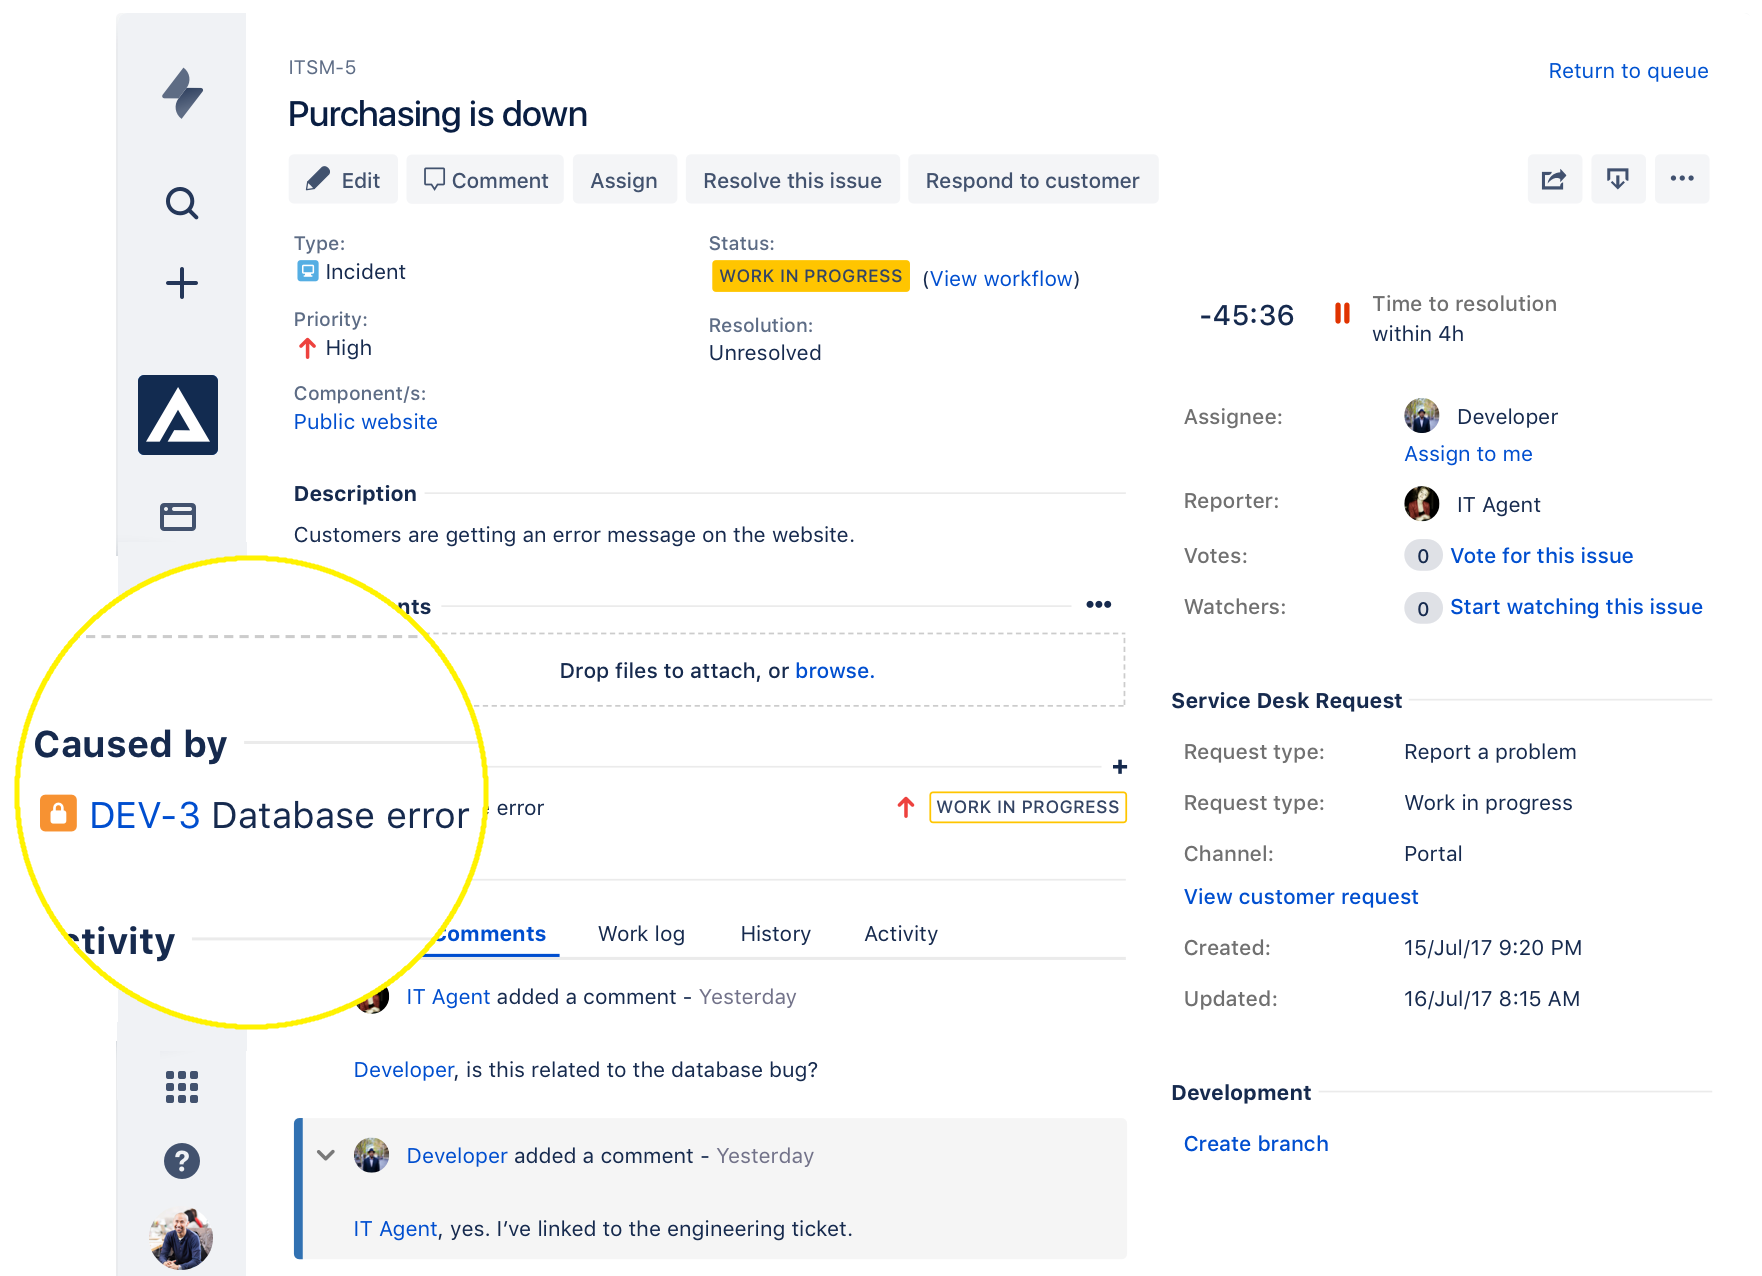
Task: Click the Developer assignee avatar
Action: (1422, 416)
